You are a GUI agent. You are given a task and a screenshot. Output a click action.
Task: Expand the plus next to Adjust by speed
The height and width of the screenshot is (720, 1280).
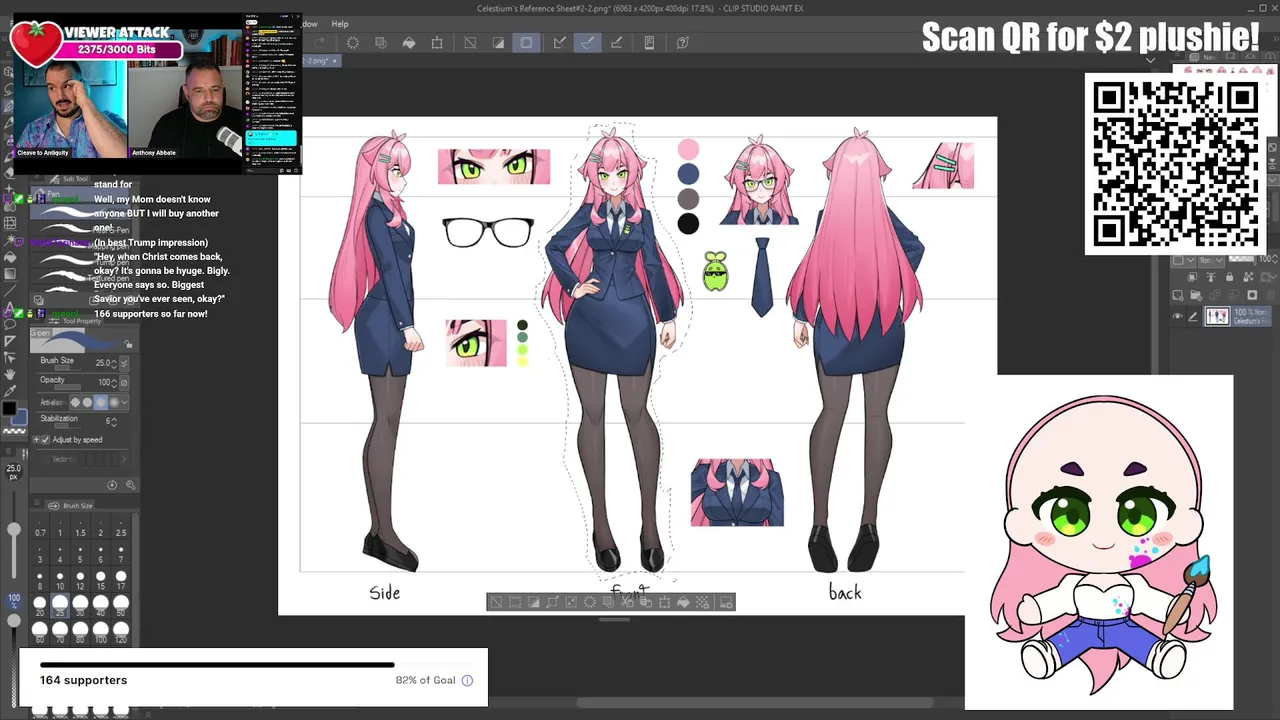click(36, 440)
